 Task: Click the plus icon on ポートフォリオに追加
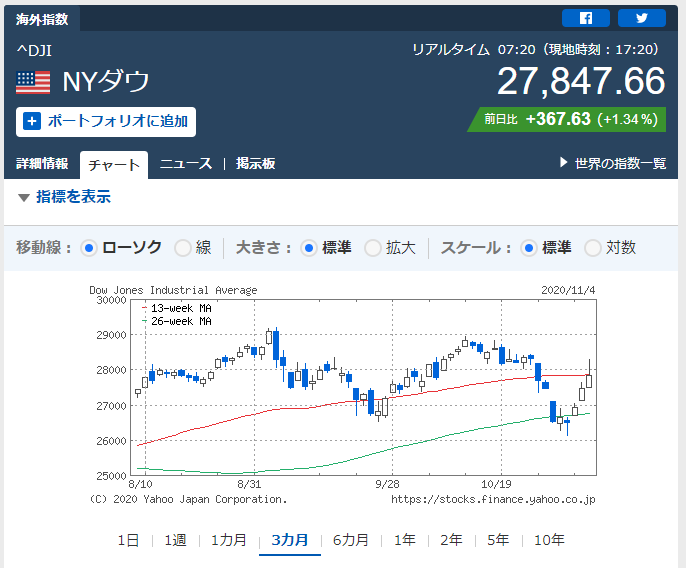32,121
